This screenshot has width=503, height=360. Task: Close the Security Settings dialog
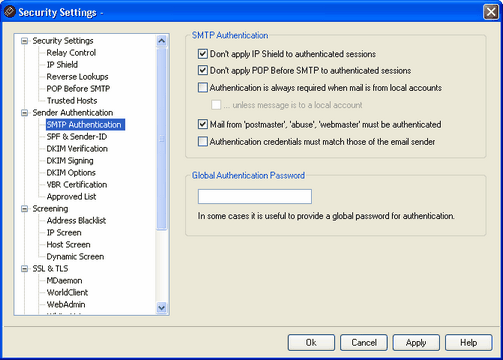pyautogui.click(x=491, y=12)
